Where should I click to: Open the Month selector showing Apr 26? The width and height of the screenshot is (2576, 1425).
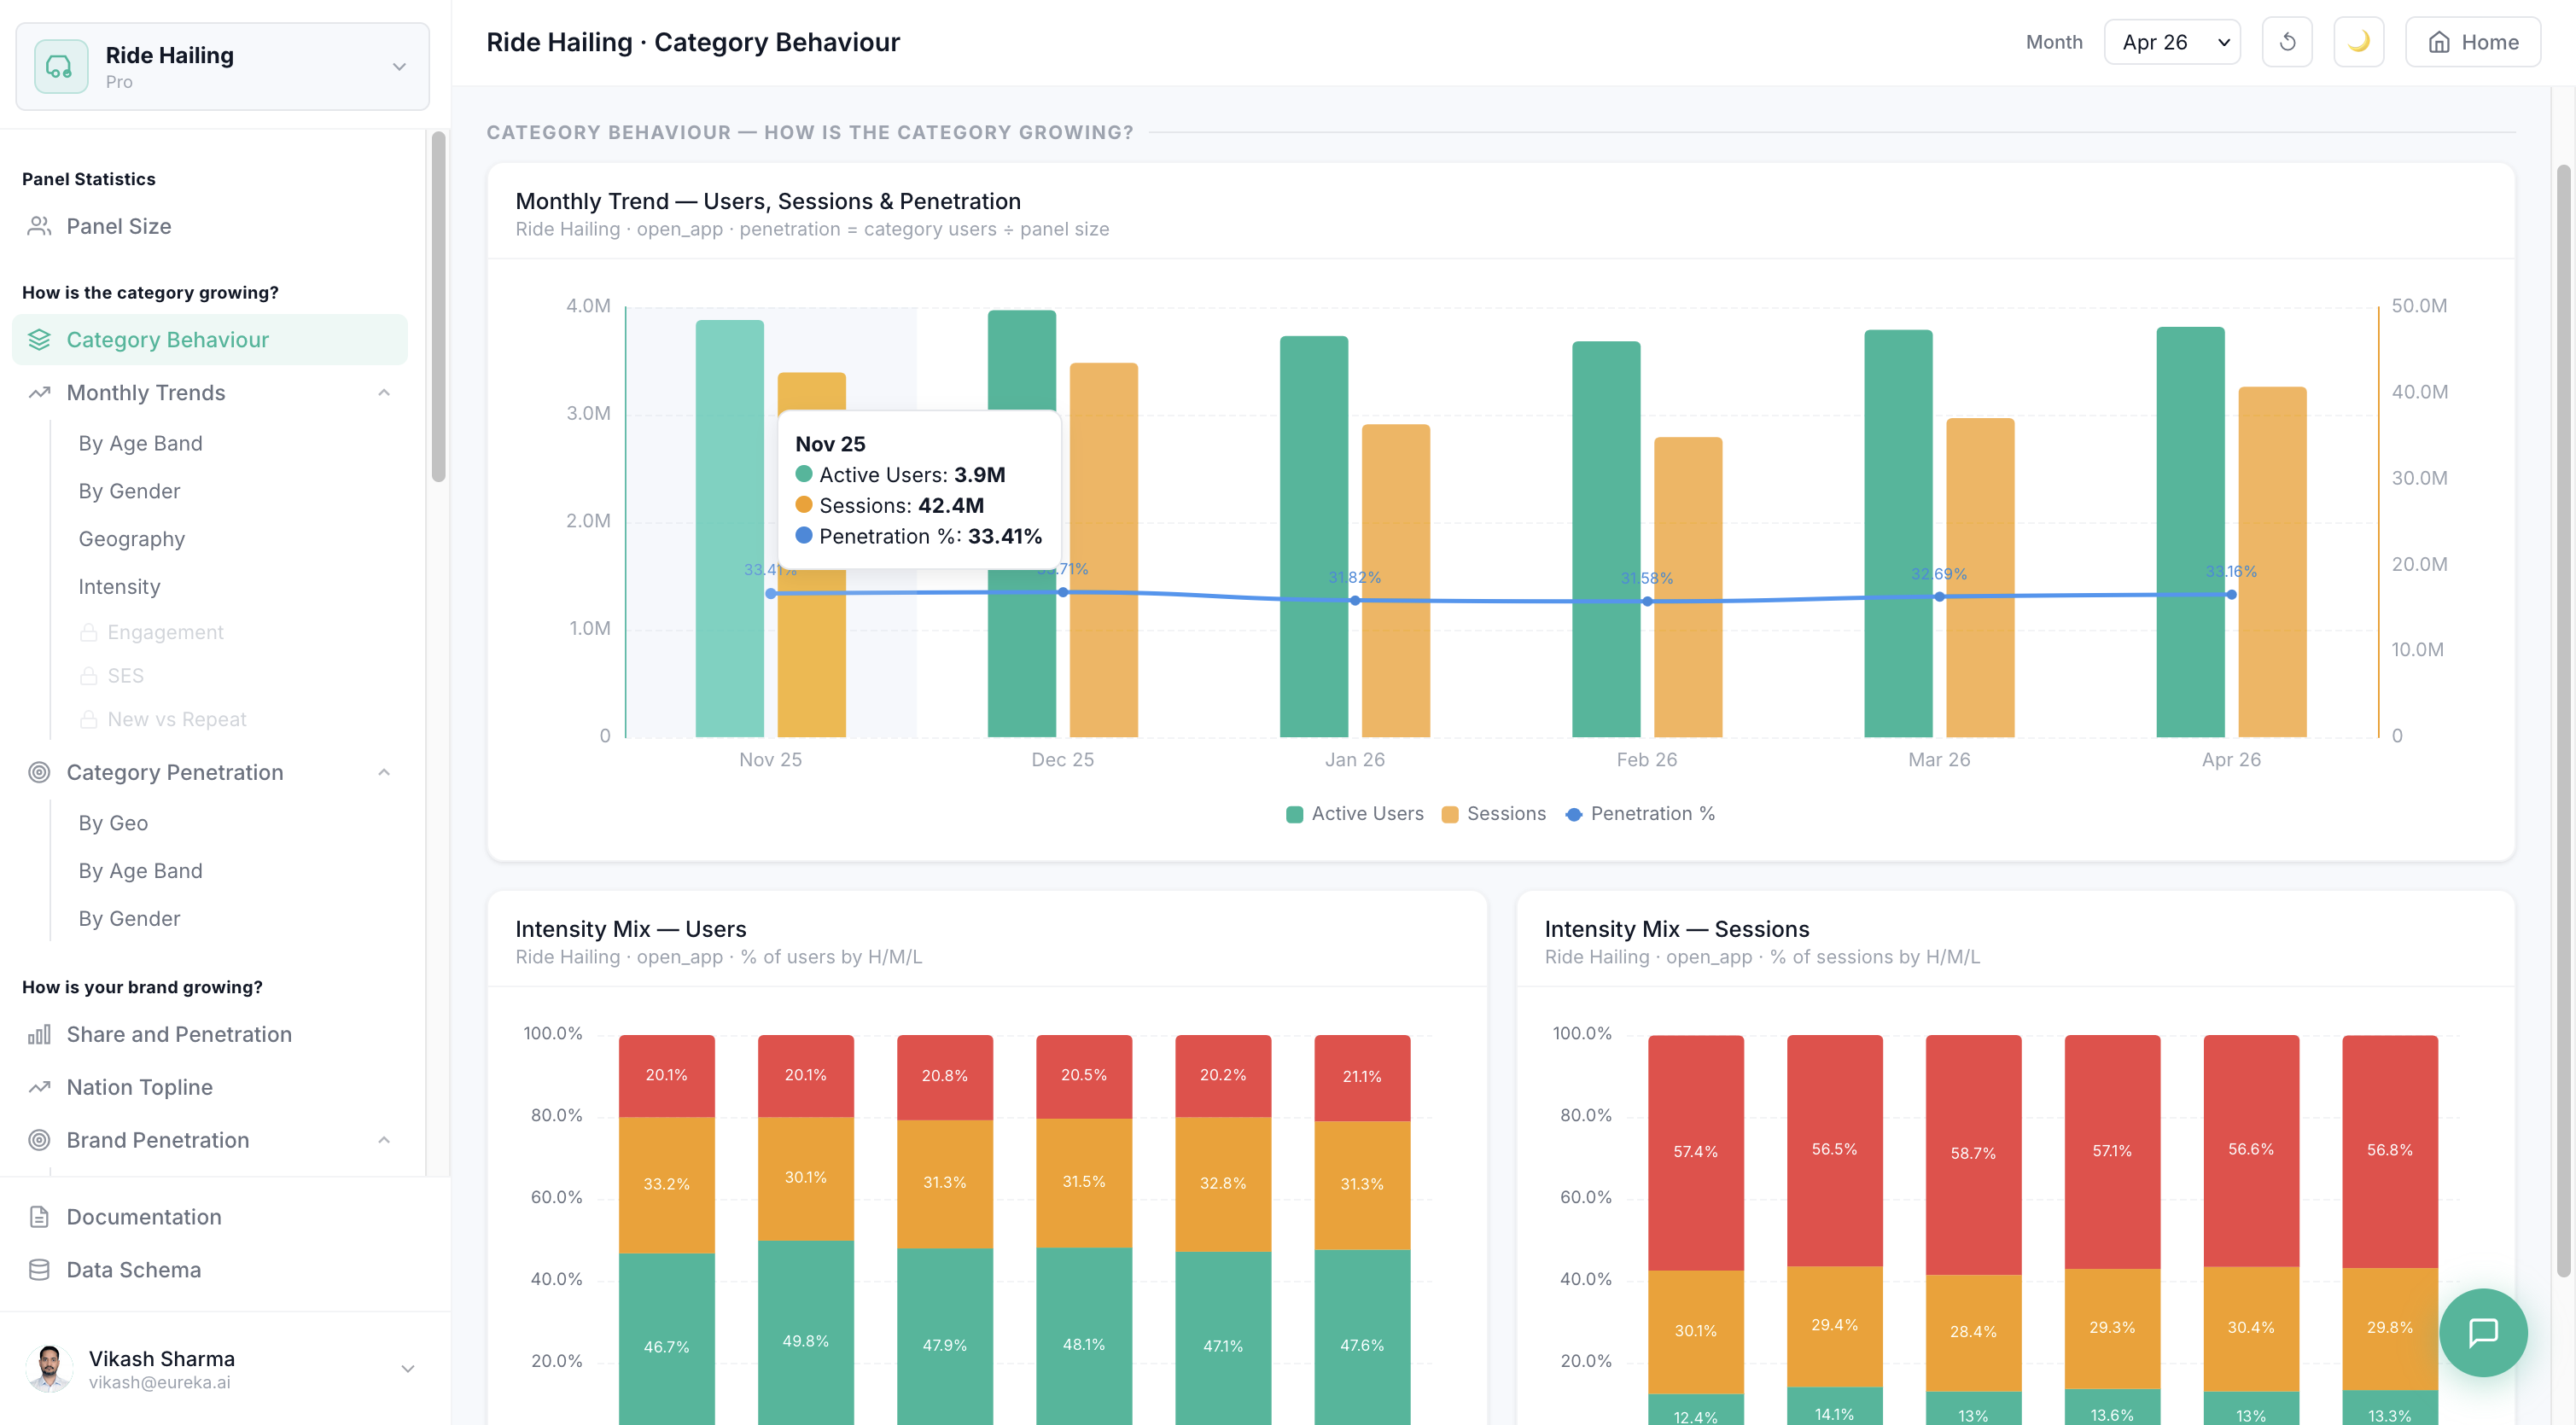[x=2172, y=42]
